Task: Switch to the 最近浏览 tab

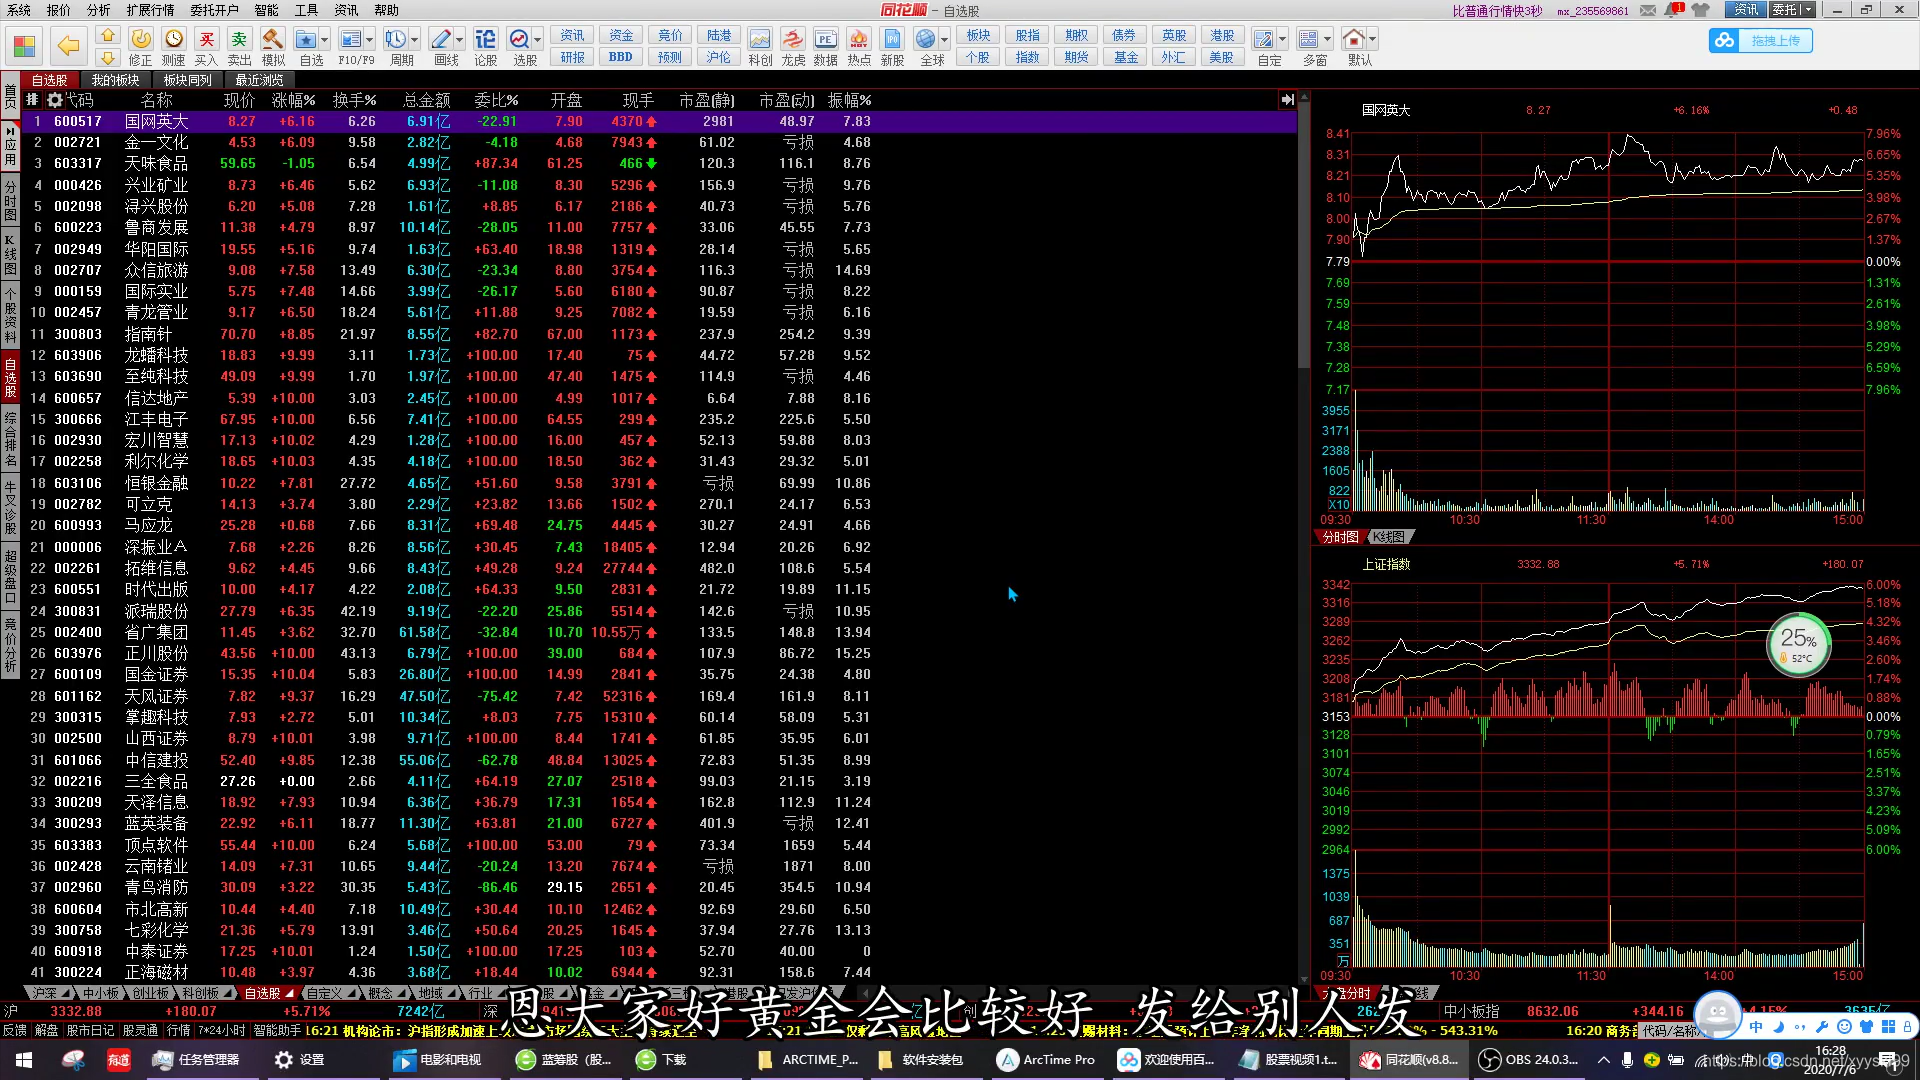Action: (x=259, y=80)
